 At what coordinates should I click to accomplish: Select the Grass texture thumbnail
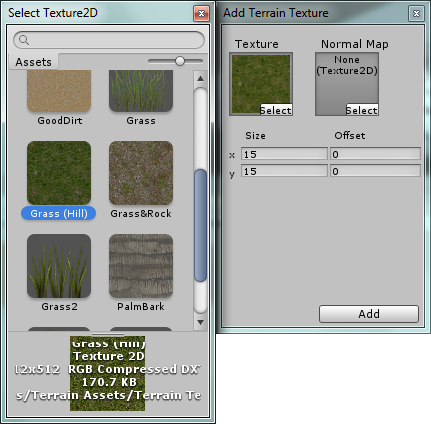tap(141, 91)
